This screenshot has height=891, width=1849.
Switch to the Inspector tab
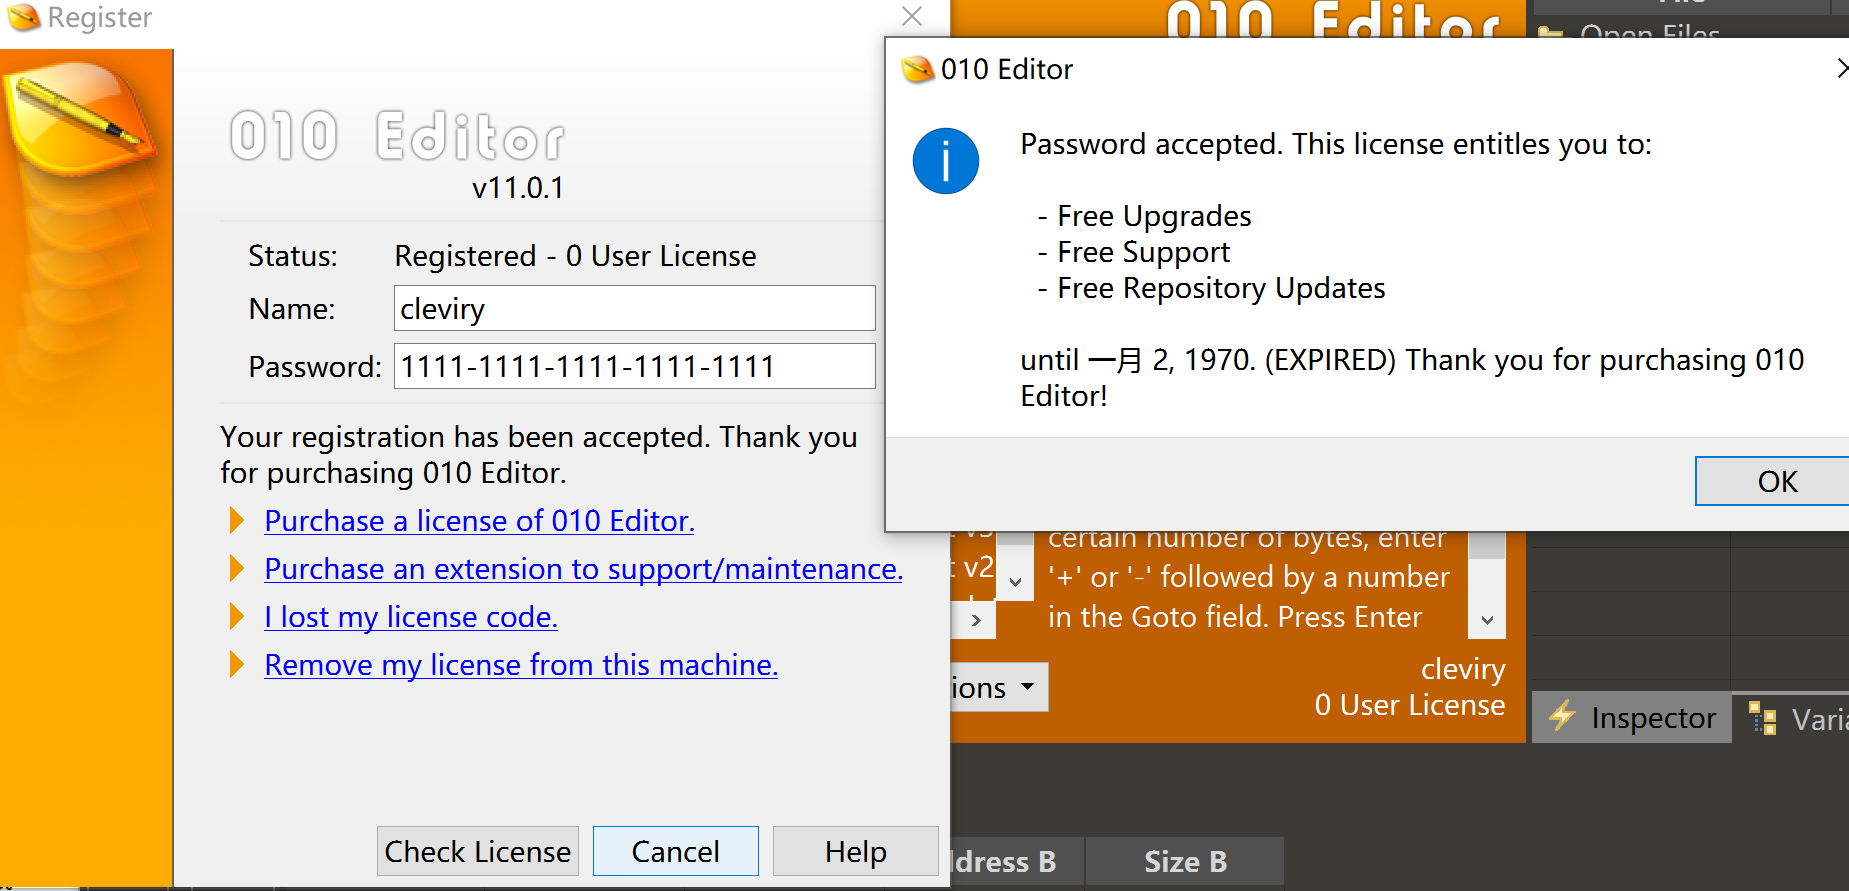point(1632,718)
